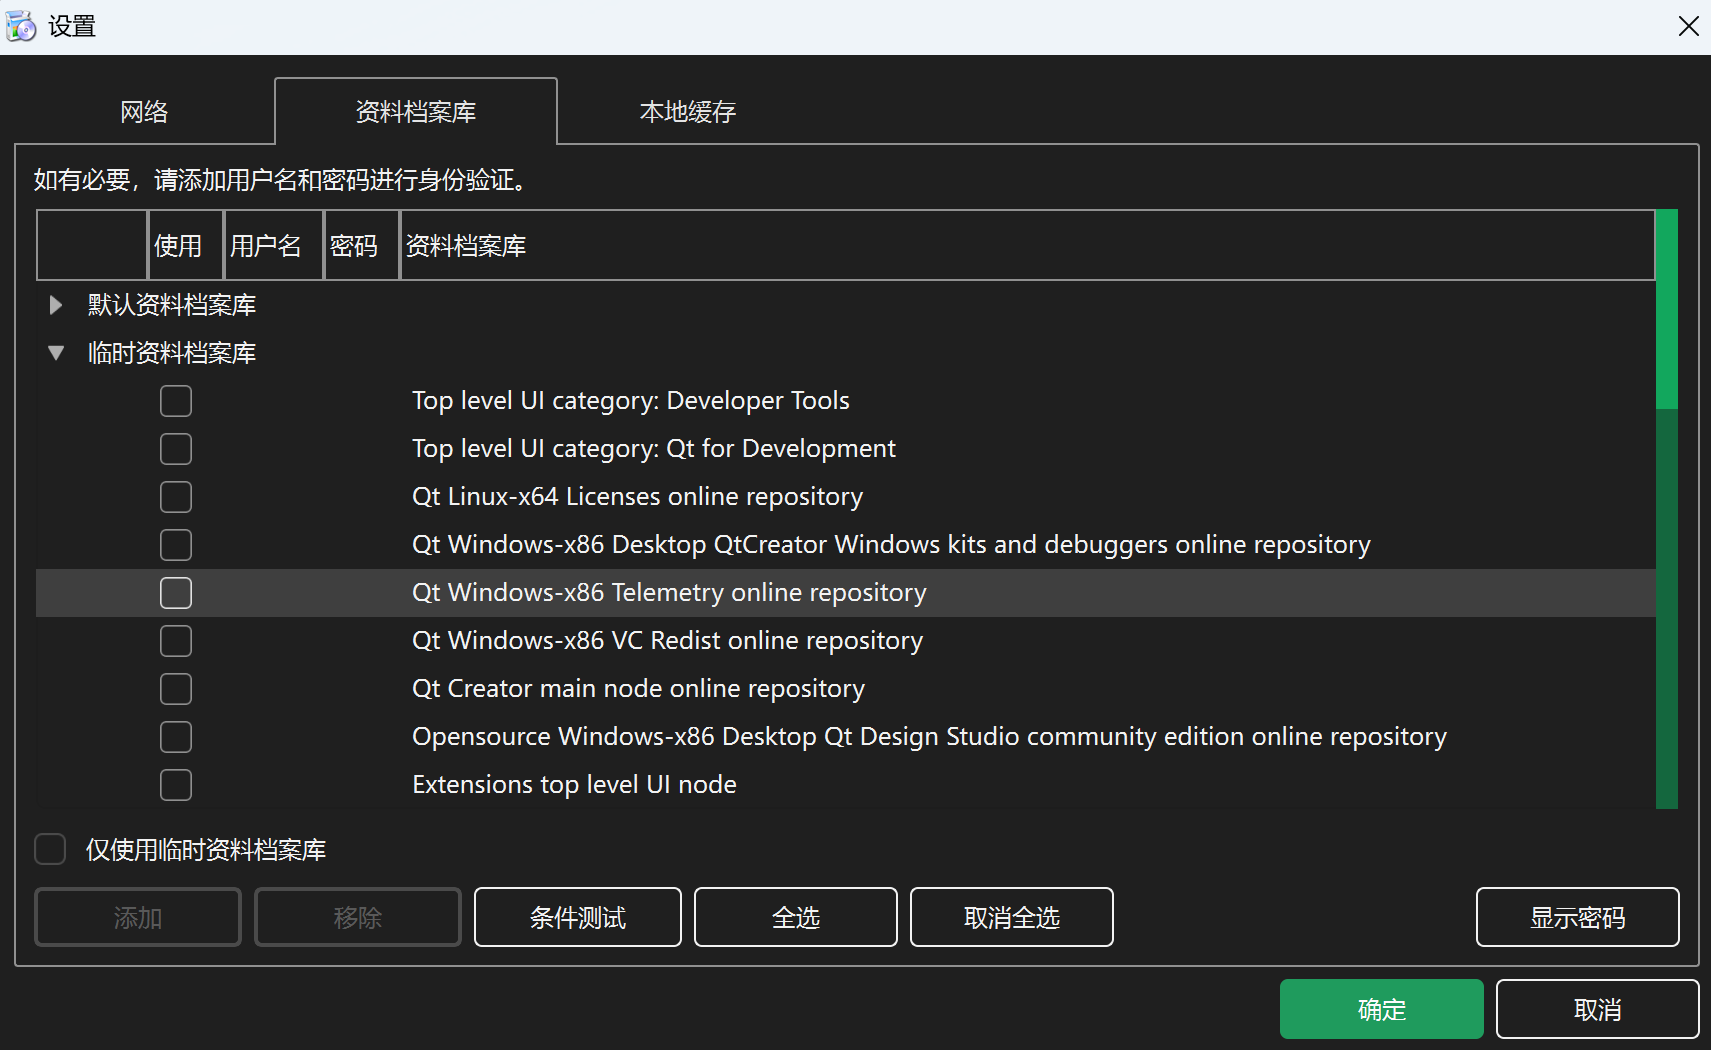Viewport: 1711px width, 1050px height.
Task: Click 取消全选 to deselect all
Action: (1012, 917)
